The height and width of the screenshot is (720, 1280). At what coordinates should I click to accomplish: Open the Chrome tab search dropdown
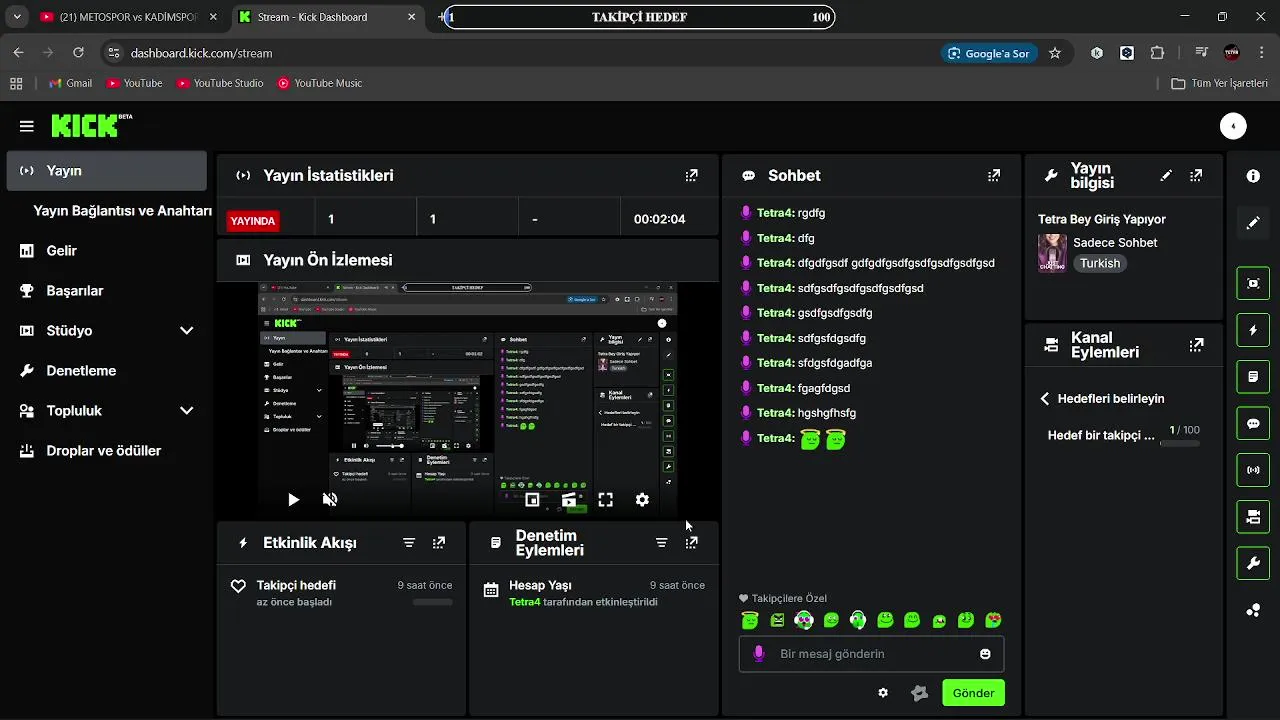[x=17, y=17]
